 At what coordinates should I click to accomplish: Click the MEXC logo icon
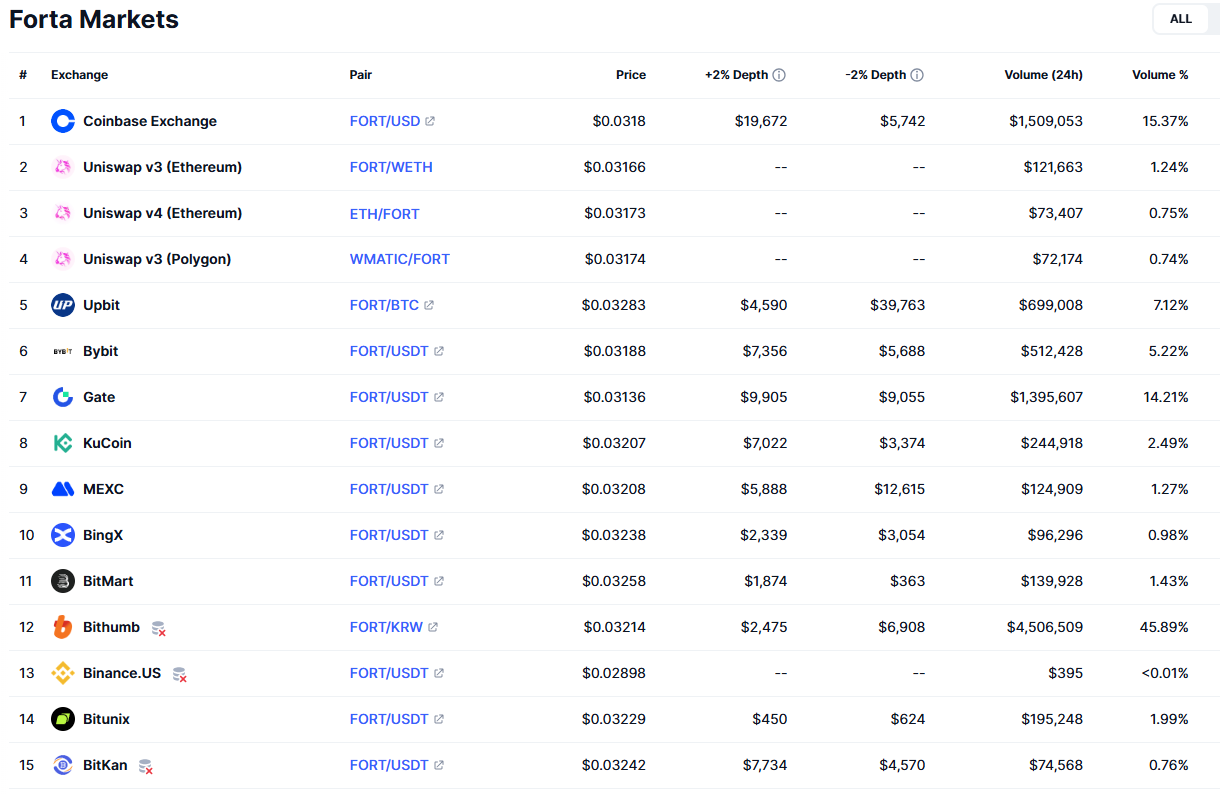[x=63, y=489]
